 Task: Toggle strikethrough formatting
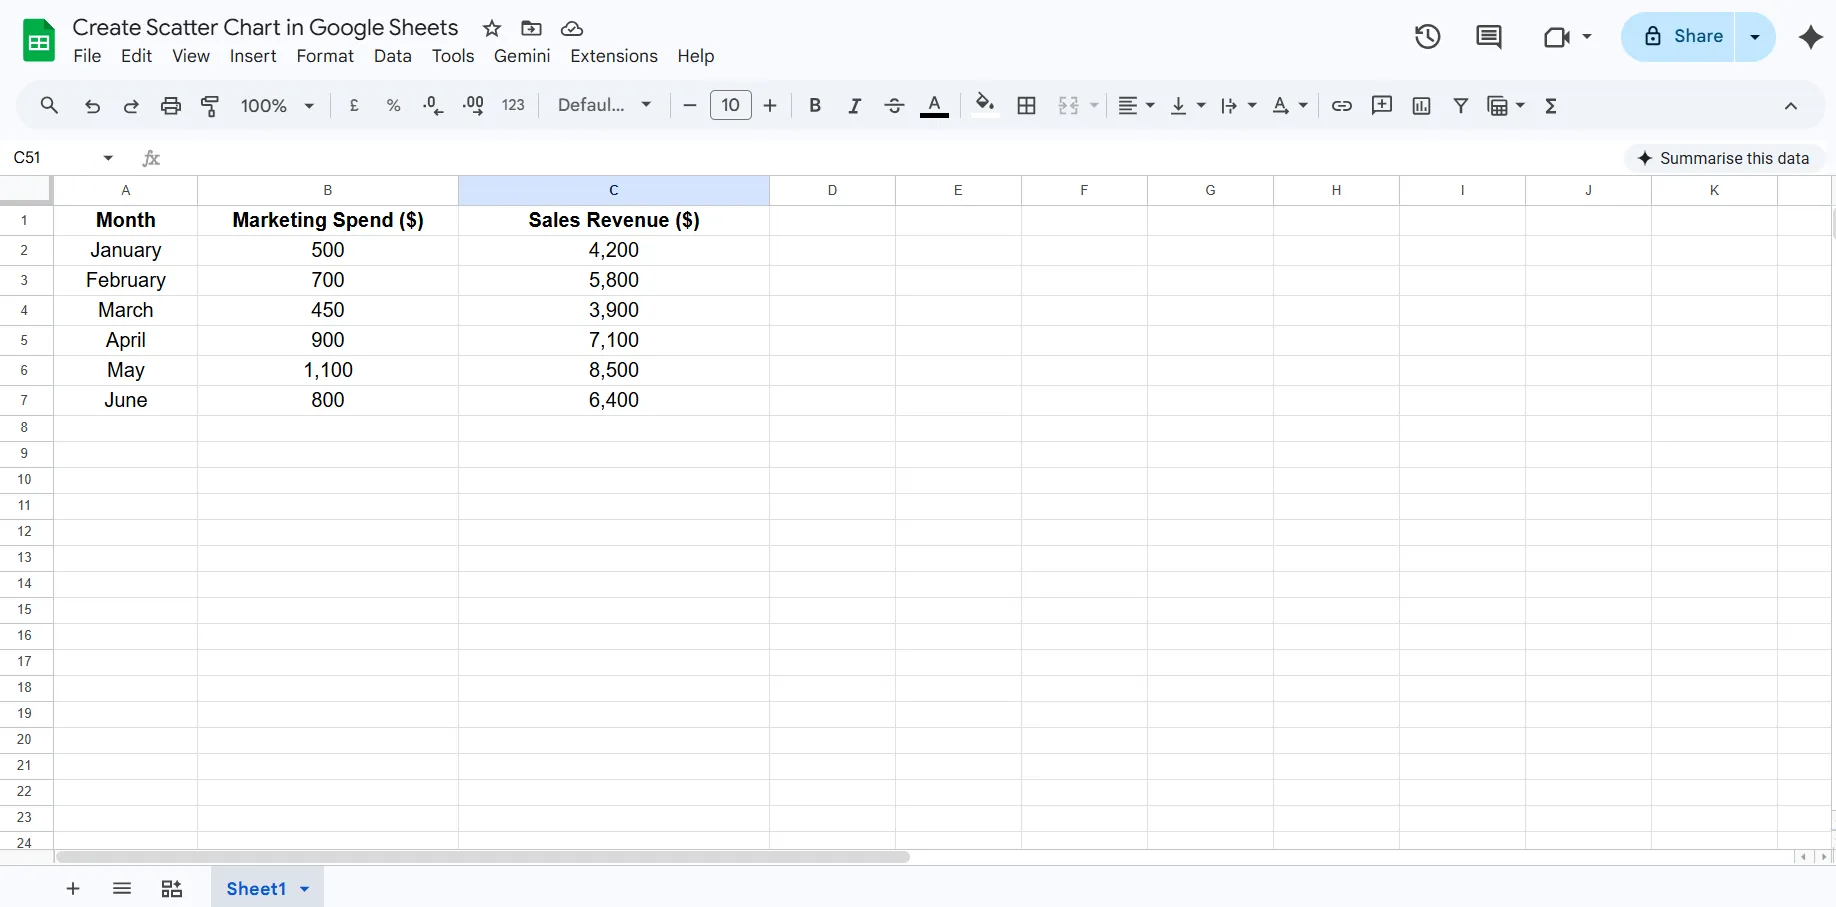click(x=894, y=105)
